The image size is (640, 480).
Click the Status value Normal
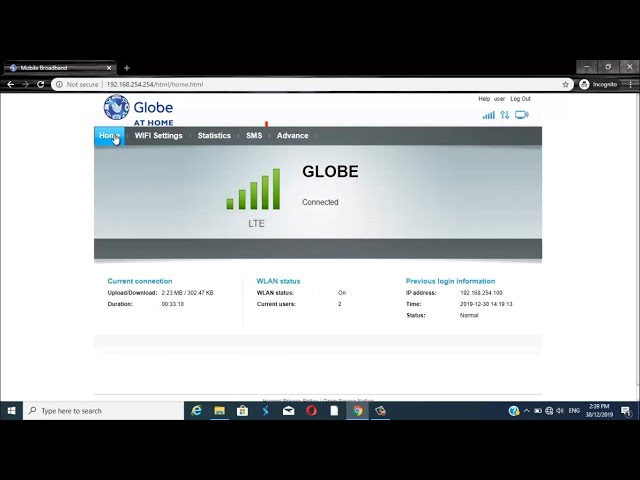pyautogui.click(x=469, y=316)
